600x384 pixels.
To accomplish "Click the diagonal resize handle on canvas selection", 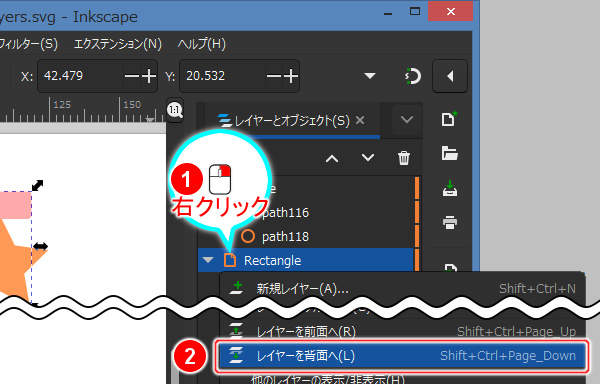I will (x=37, y=185).
